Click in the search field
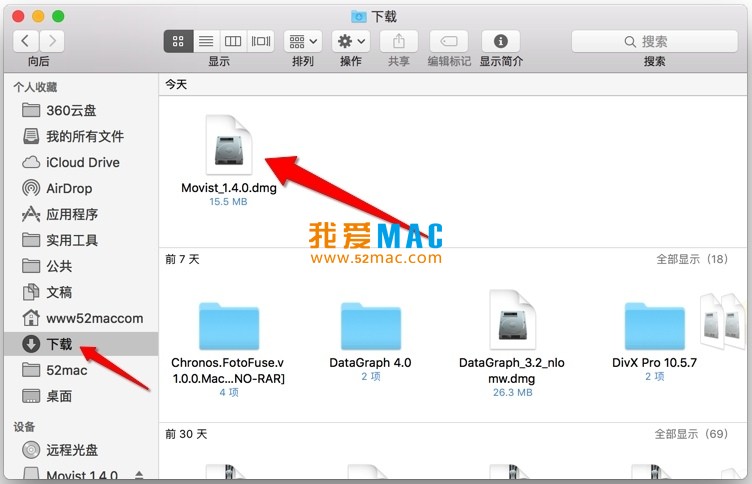 pos(655,41)
